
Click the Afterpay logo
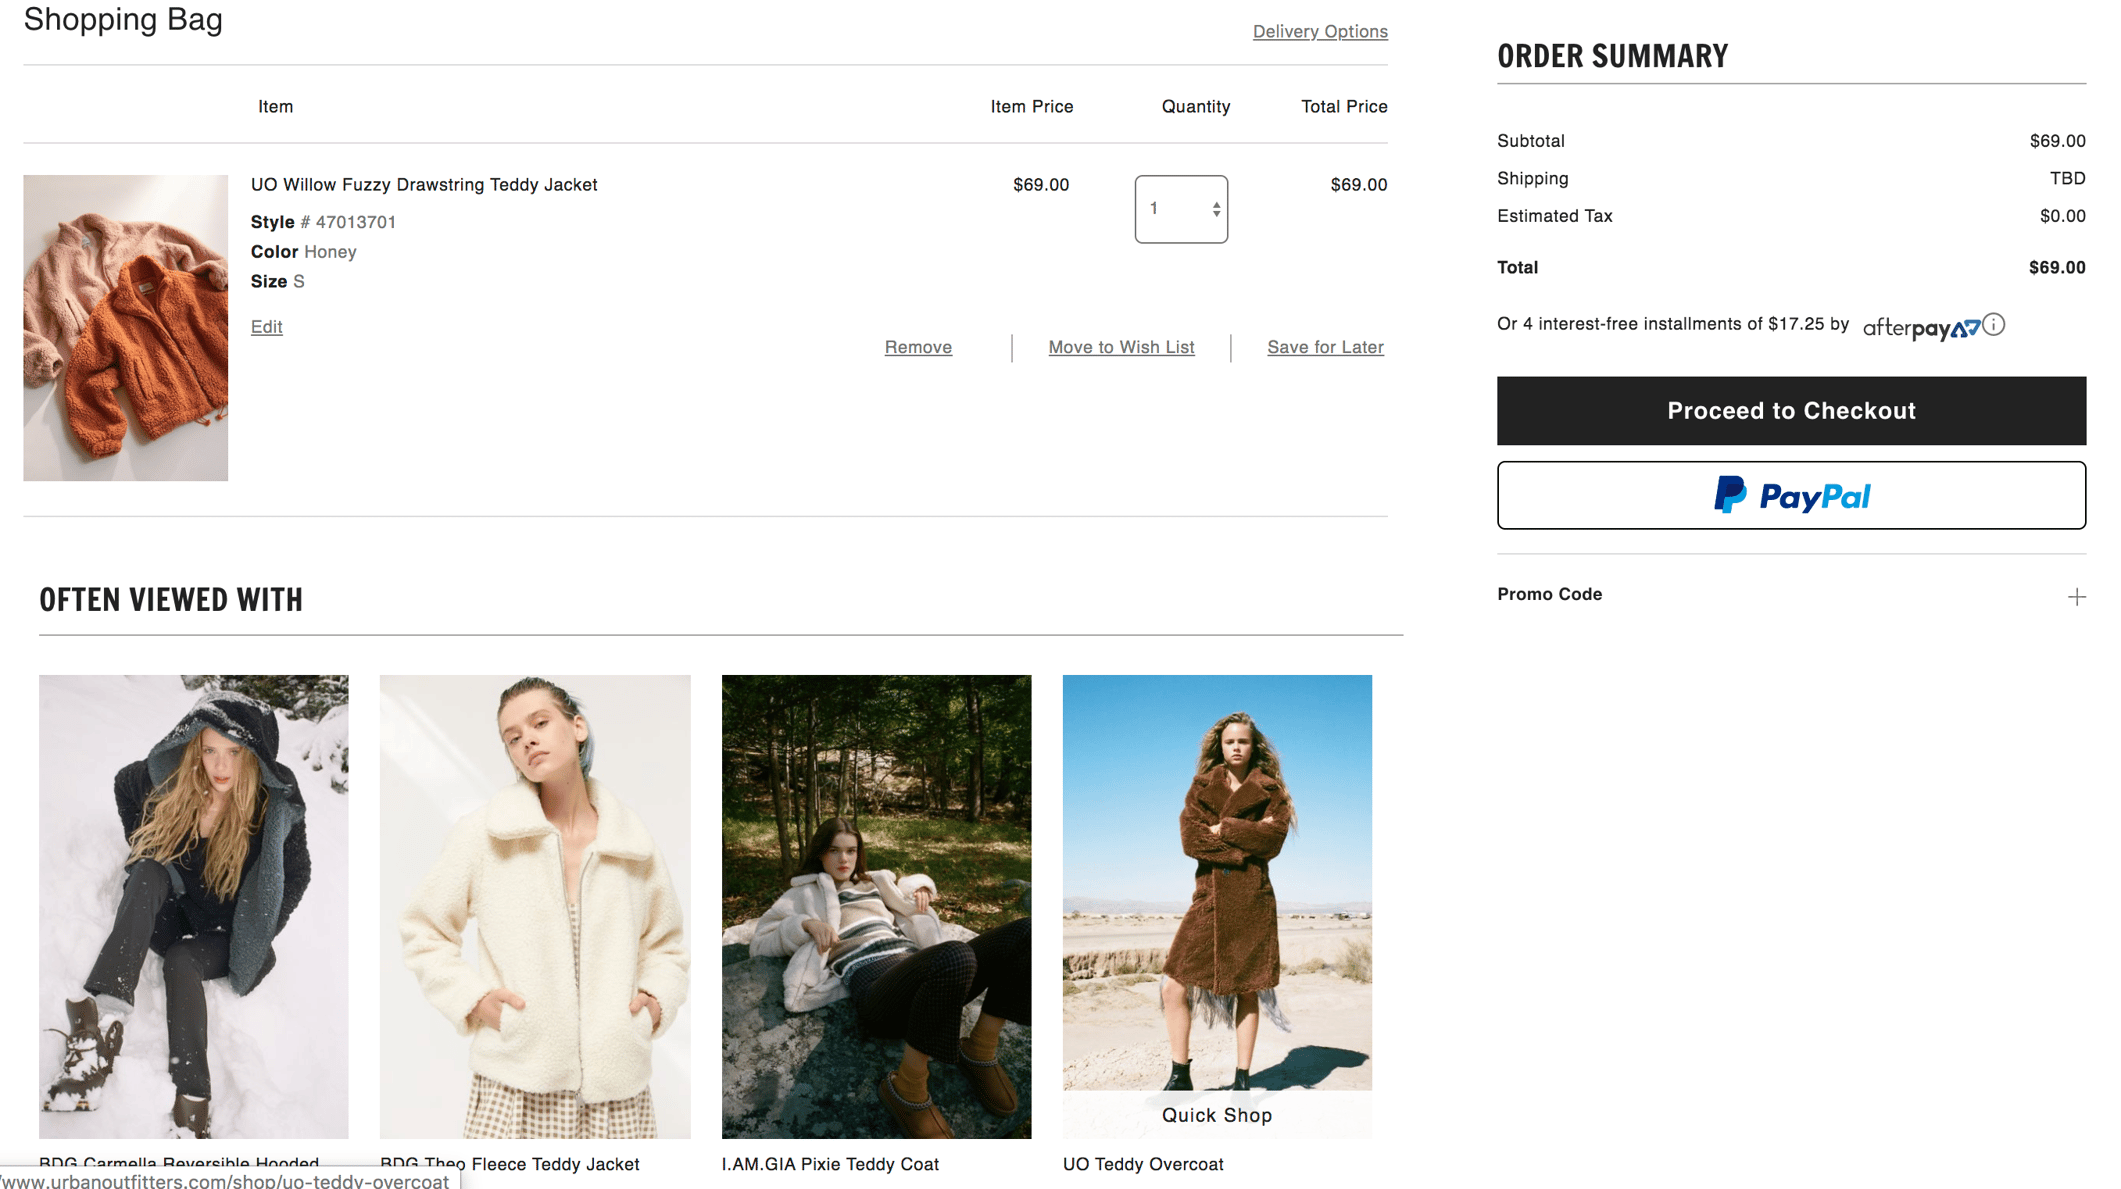pyautogui.click(x=1920, y=326)
